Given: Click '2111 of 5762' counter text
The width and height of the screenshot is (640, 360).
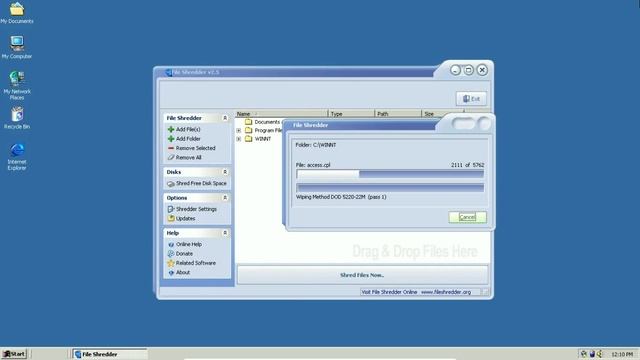Looking at the screenshot, I should (467, 165).
